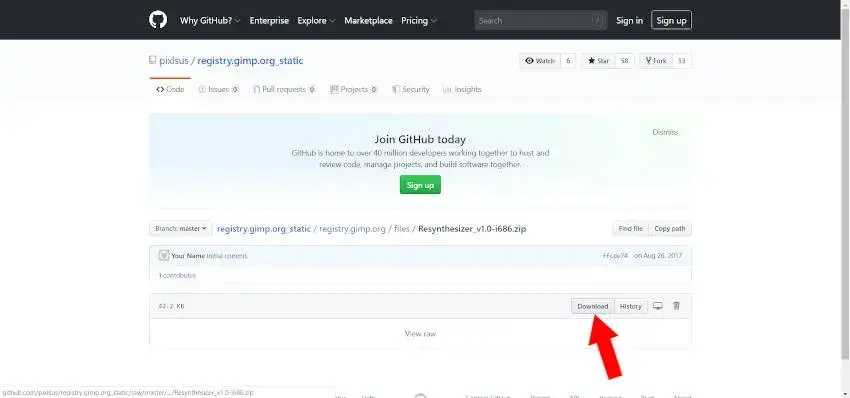Open the Your Name author link
The width and height of the screenshot is (850, 398).
click(188, 256)
